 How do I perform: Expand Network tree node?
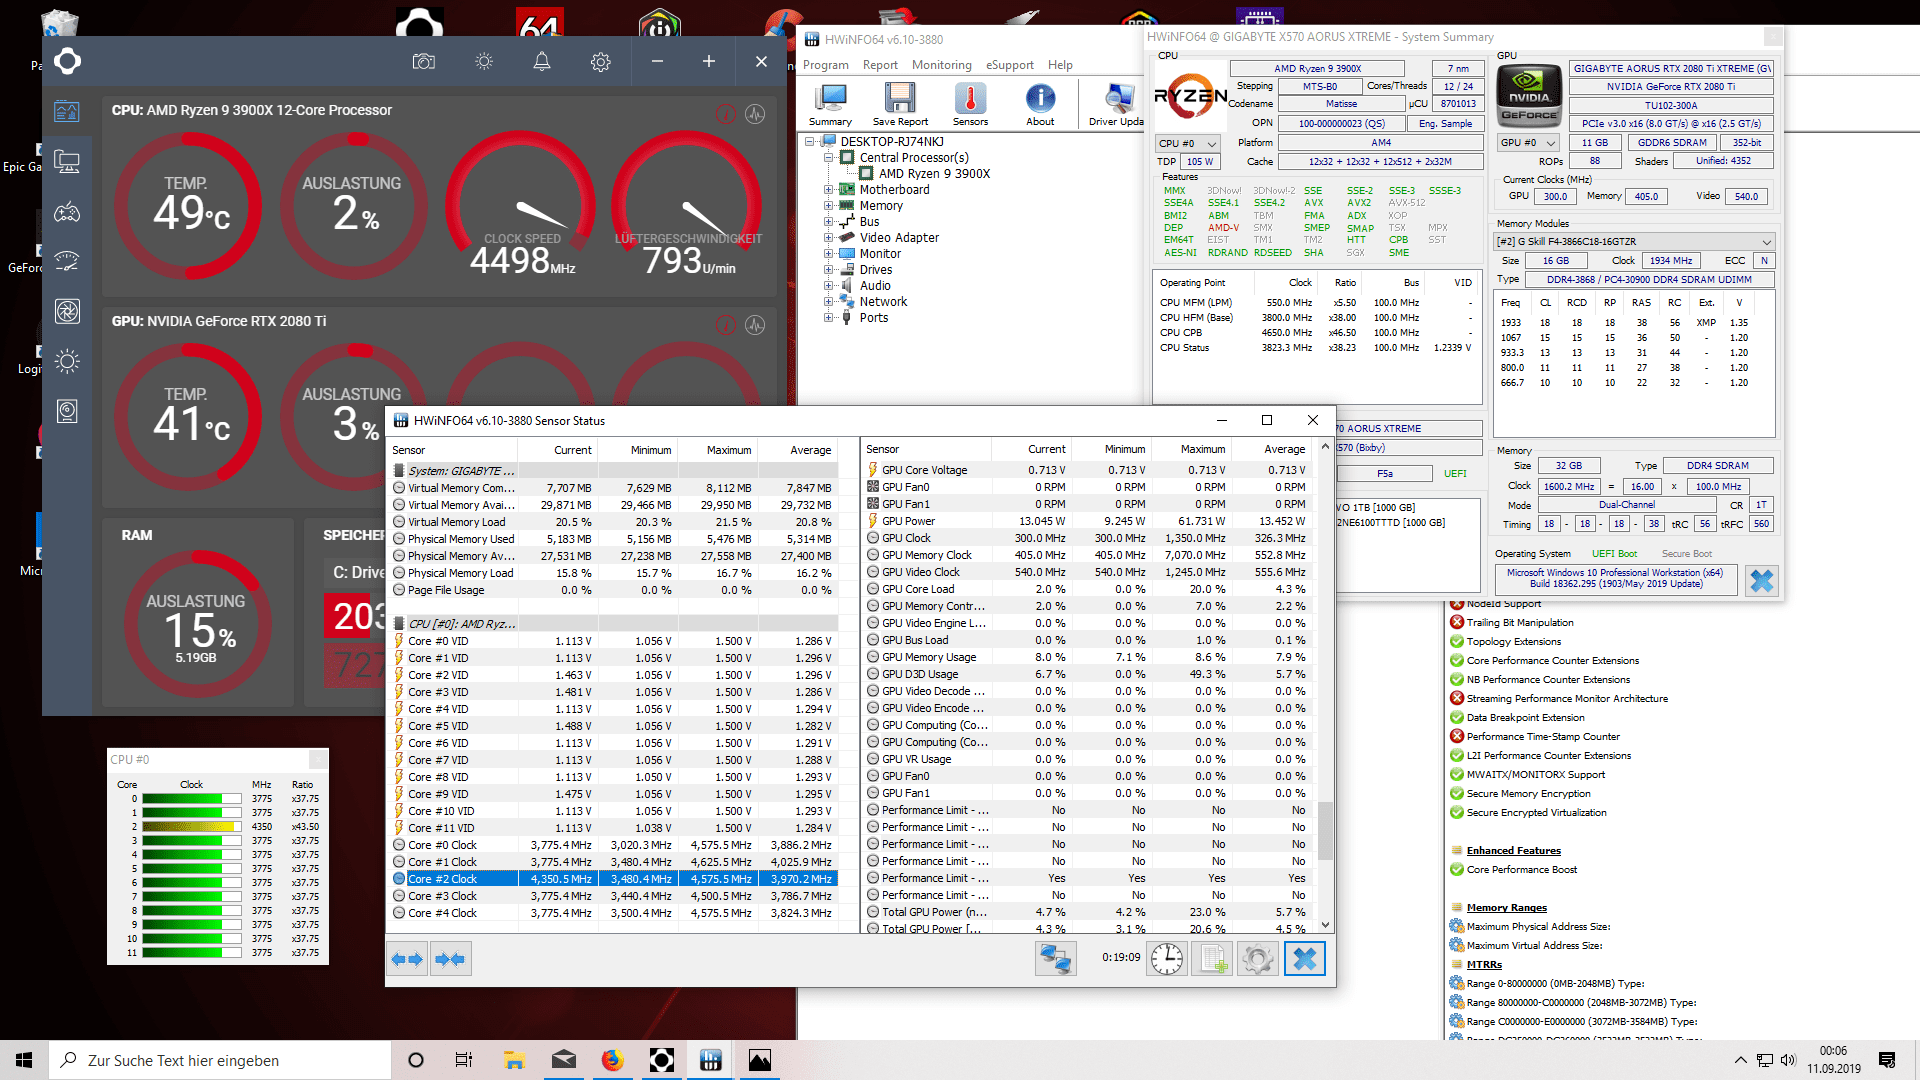point(828,302)
